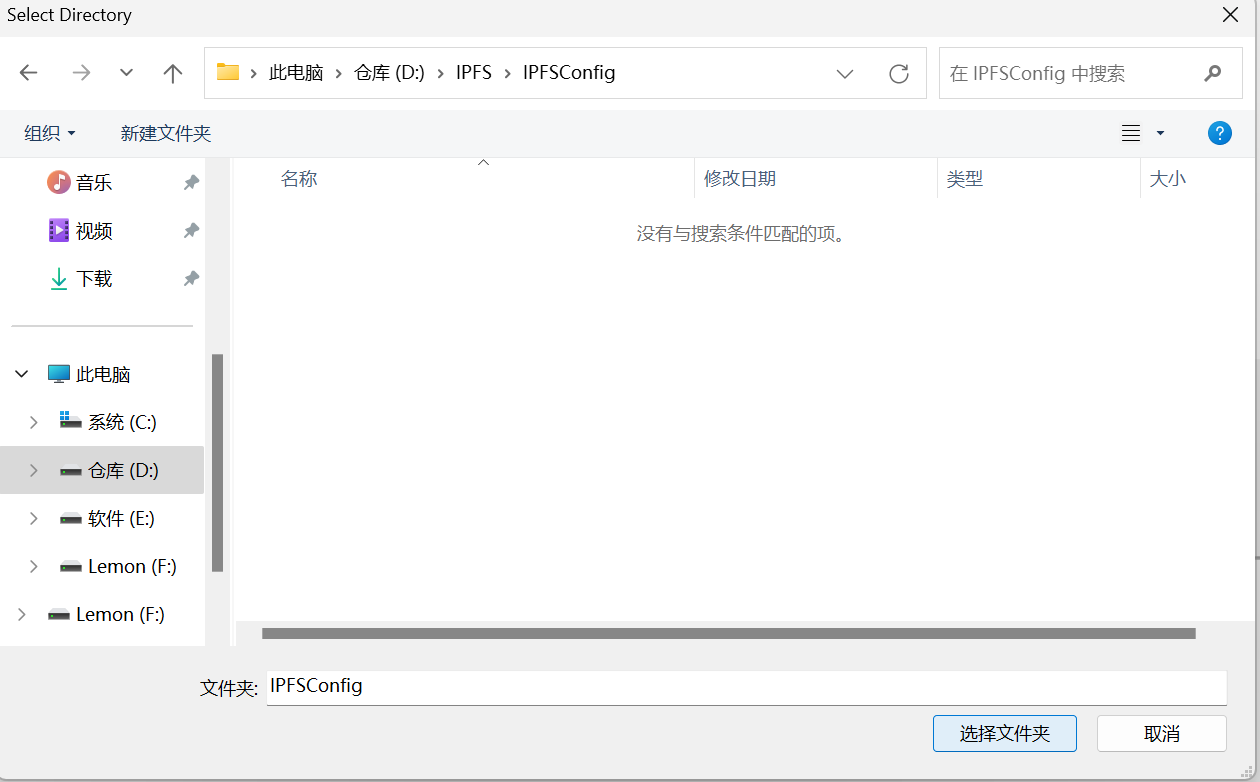Go up one folder level
1260x782 pixels.
click(x=172, y=72)
